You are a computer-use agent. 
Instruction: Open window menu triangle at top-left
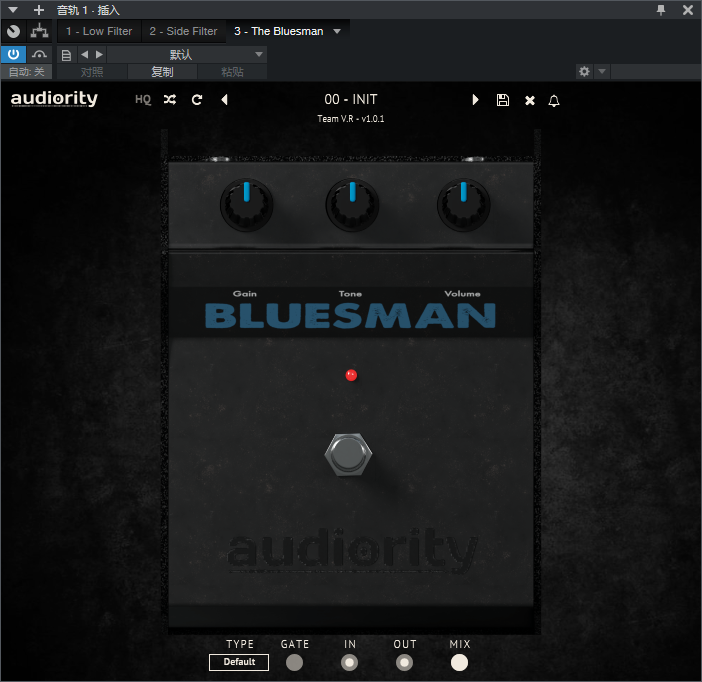[x=13, y=9]
